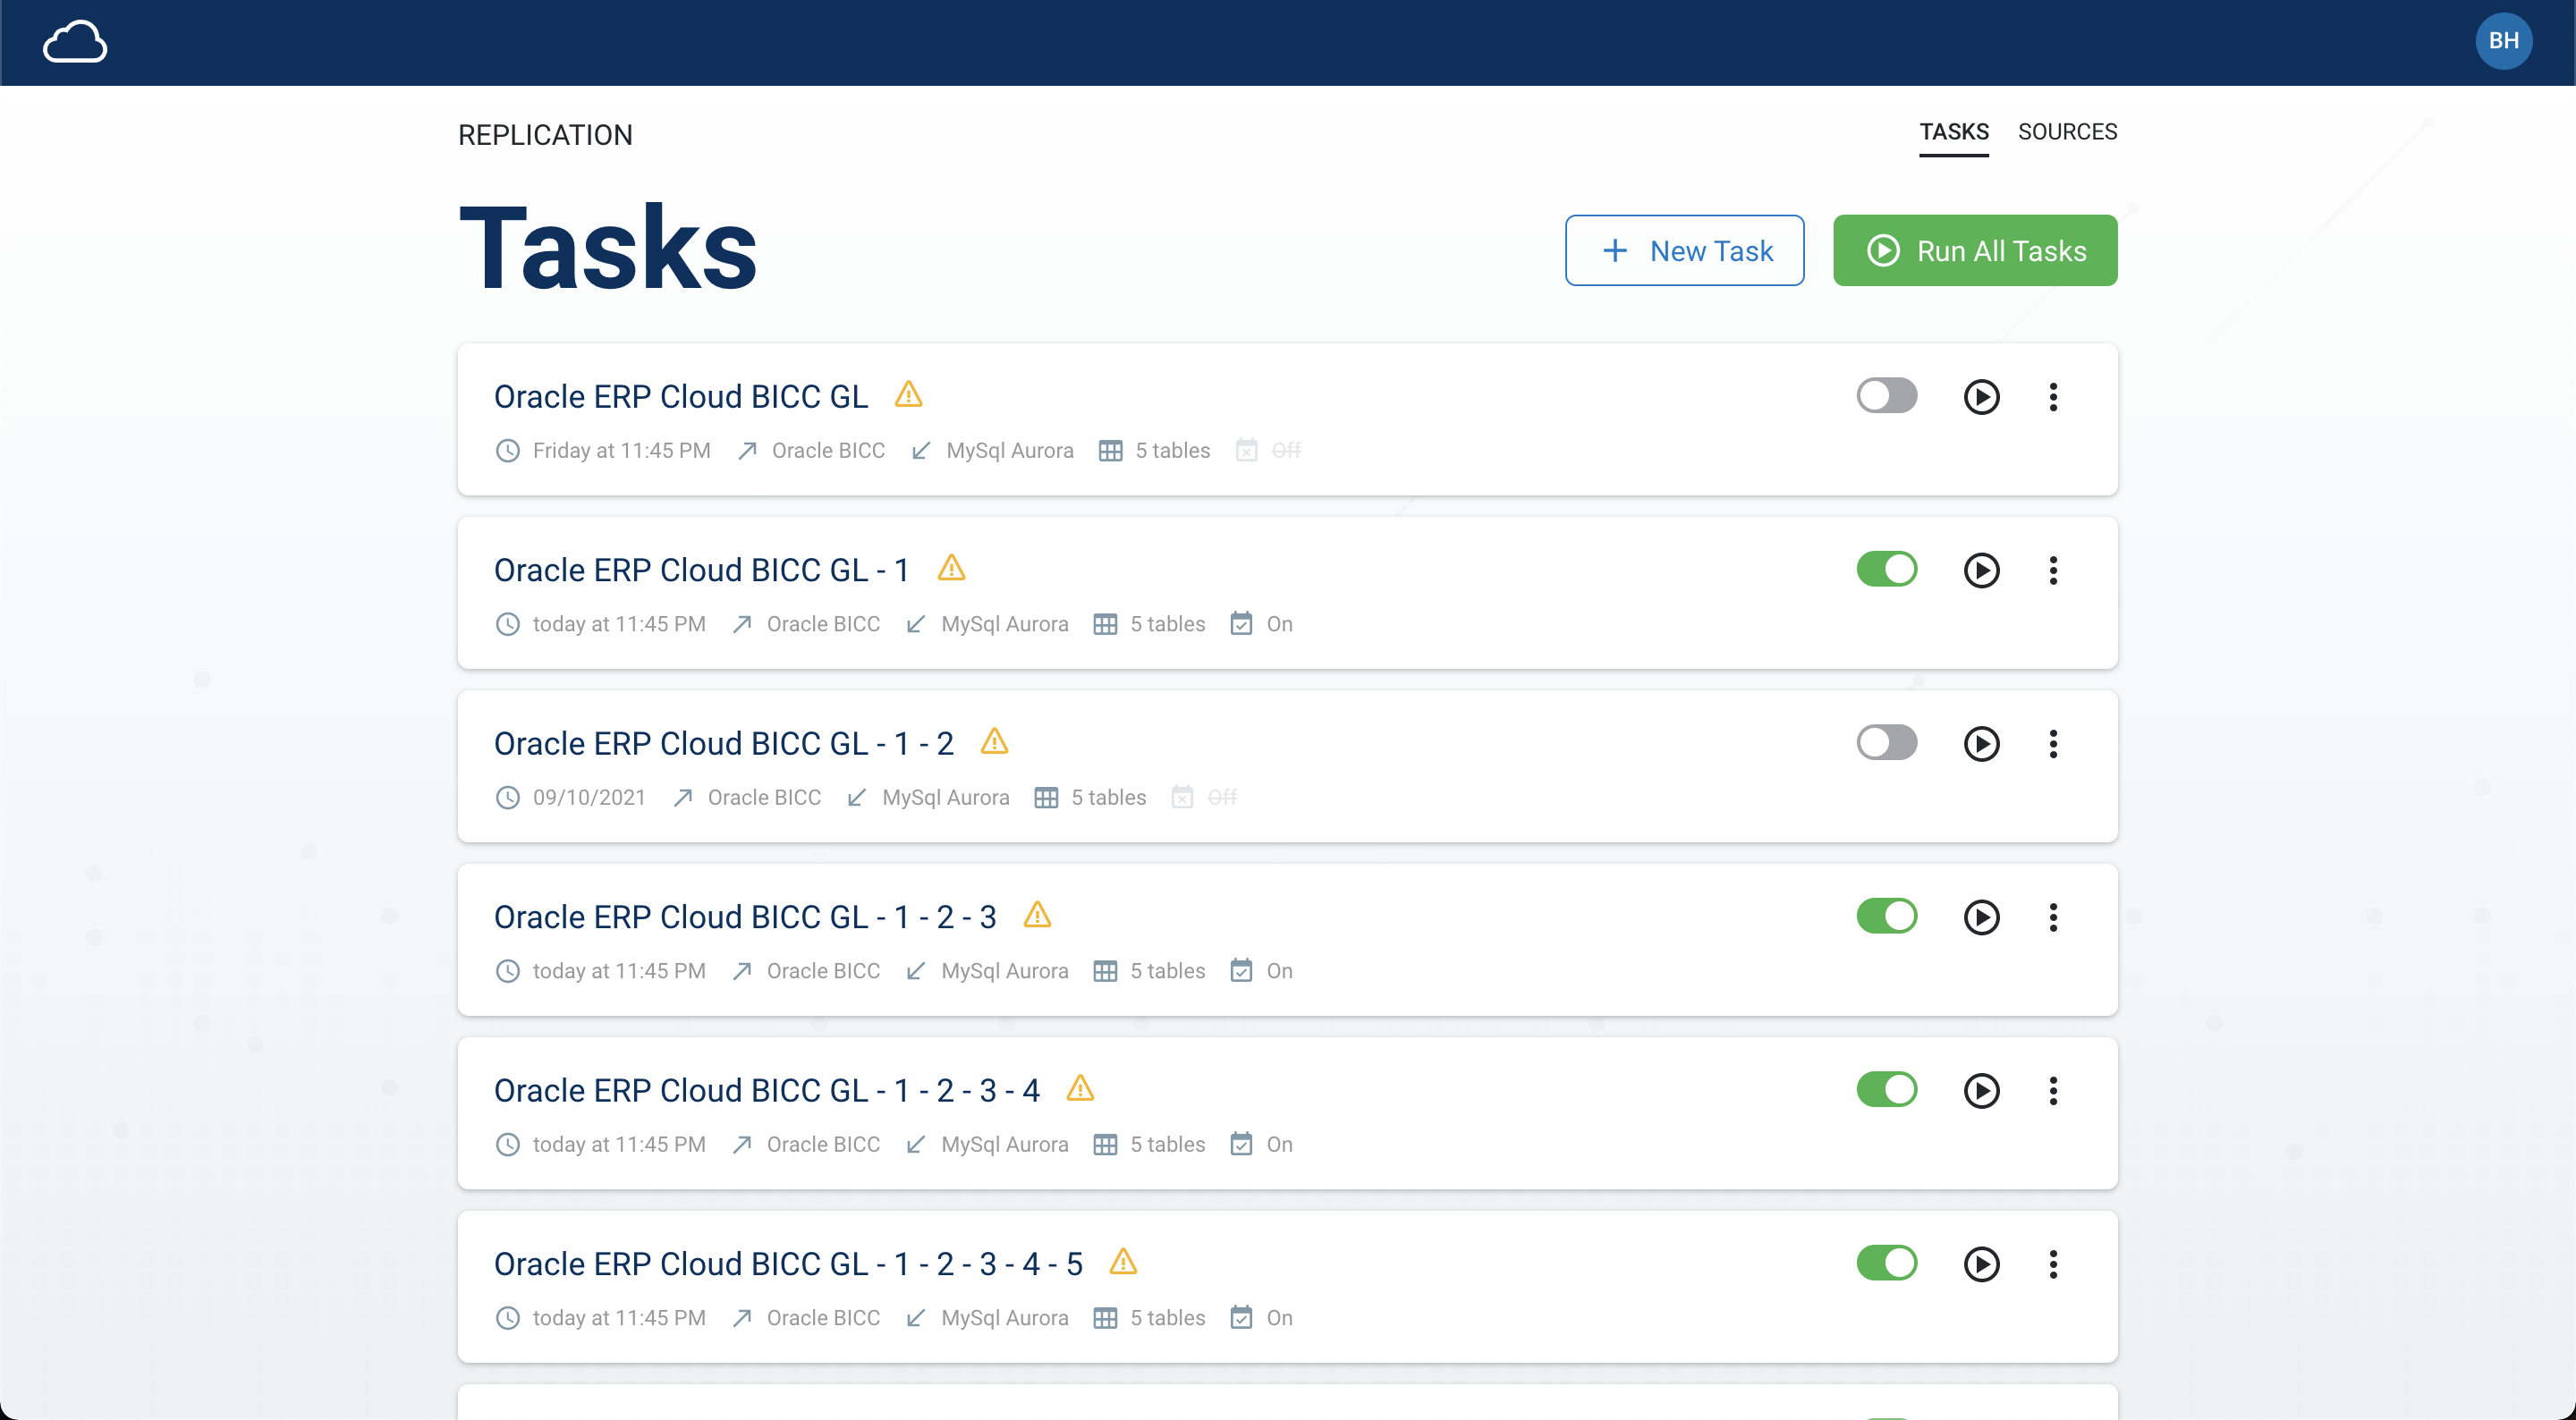Screen dimensions: 2576x1420
Task: Open task title Oracle ERP Cloud BICC GL - 1 - 2 - 3 - 4
Action: [766, 1090]
